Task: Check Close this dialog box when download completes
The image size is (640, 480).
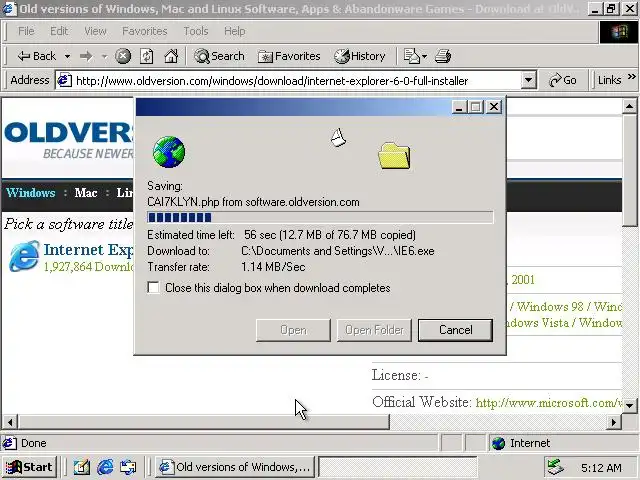Action: click(x=153, y=288)
